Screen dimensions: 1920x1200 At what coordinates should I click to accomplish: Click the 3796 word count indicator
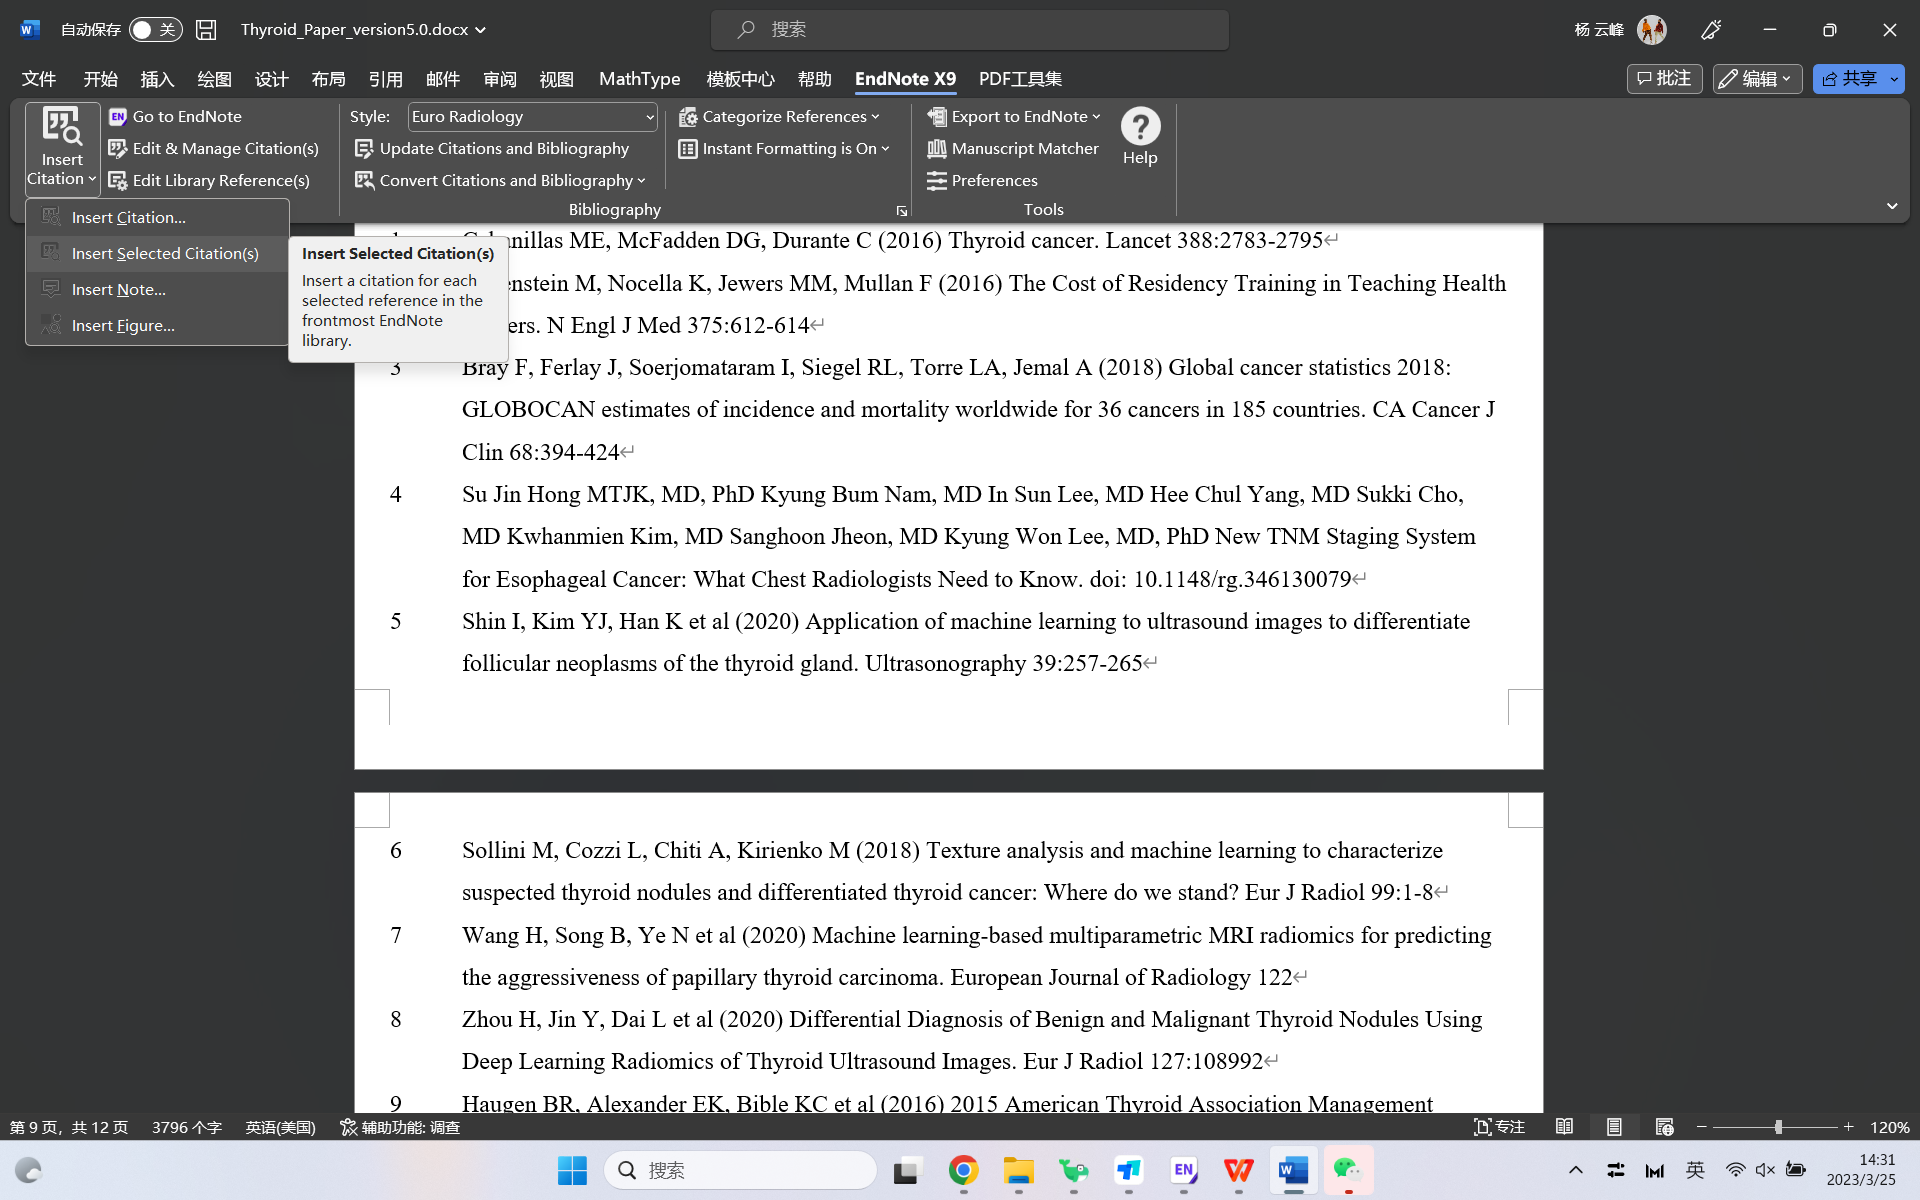pyautogui.click(x=186, y=1127)
